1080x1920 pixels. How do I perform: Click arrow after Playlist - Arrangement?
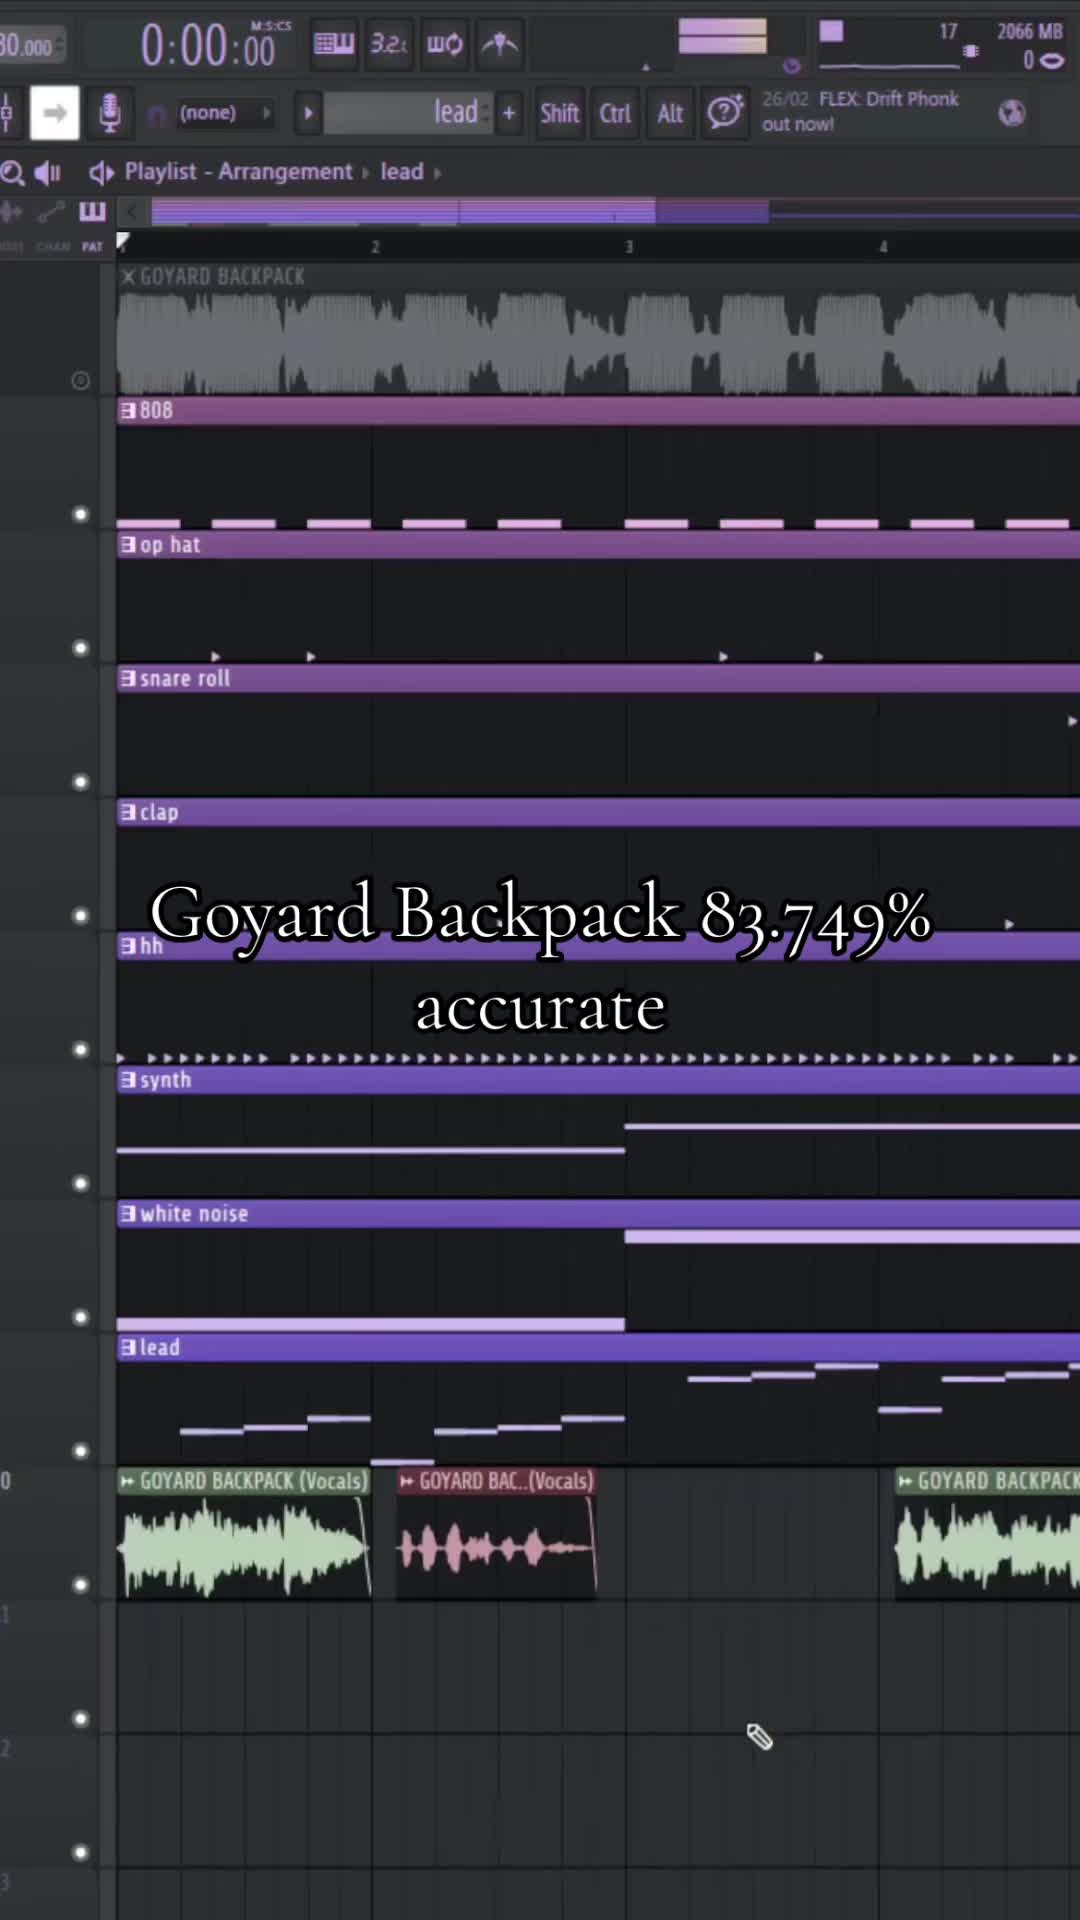365,173
